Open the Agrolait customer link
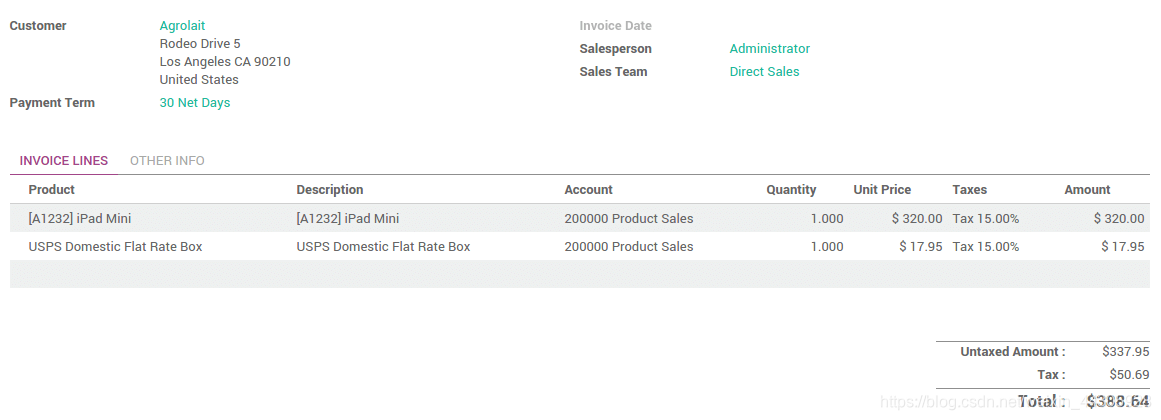 tap(182, 26)
